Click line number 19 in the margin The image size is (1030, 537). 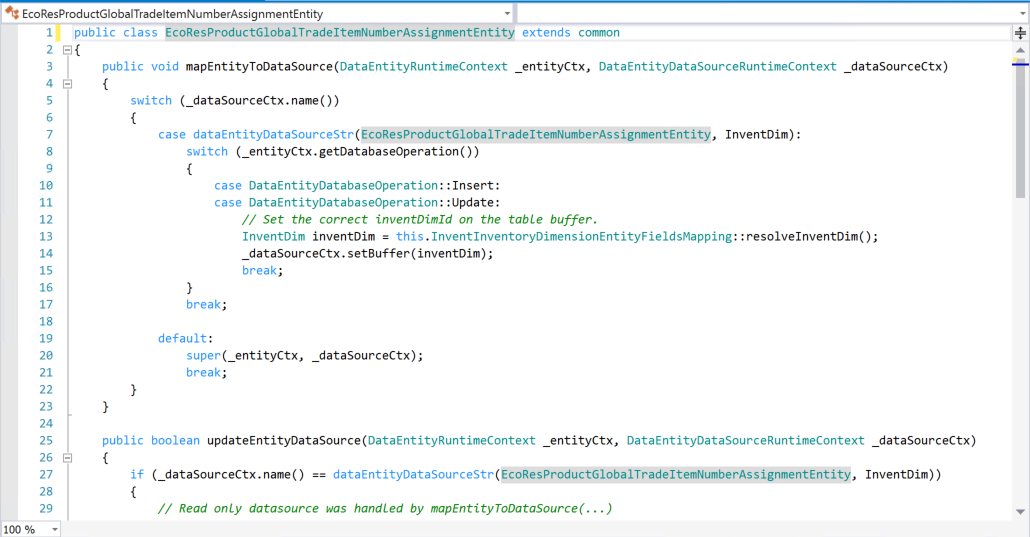coord(46,339)
